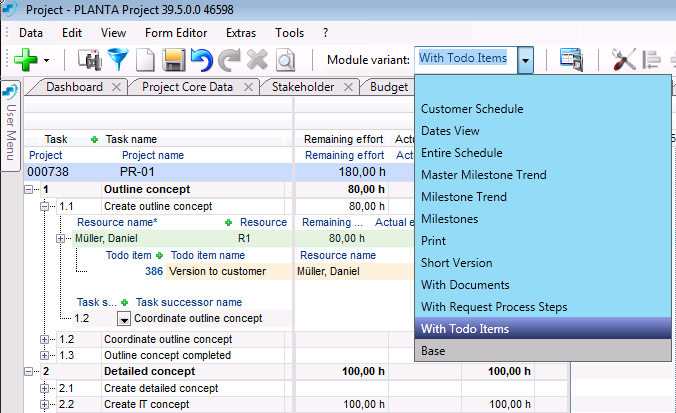Open the Data menu
The width and height of the screenshot is (676, 413).
coord(31,33)
